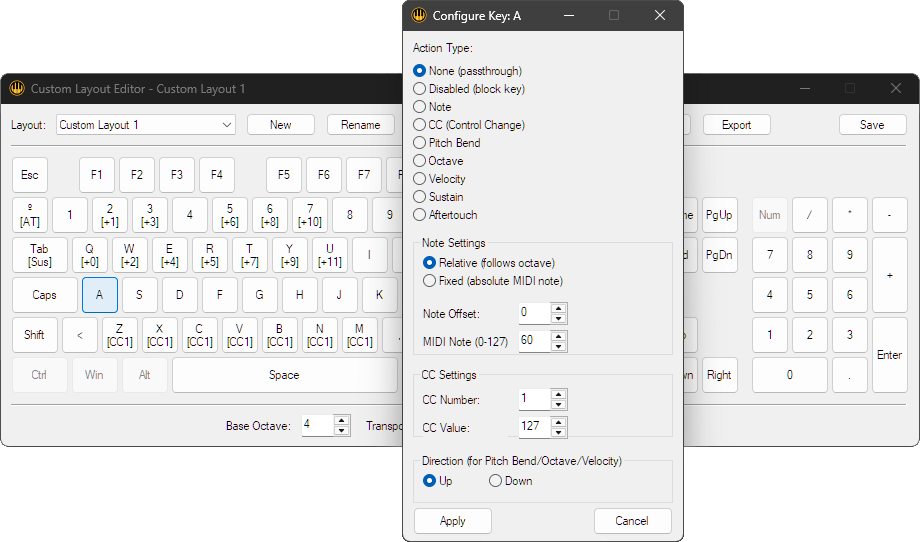Open the Layout dropdown
This screenshot has width=920, height=542.
(227, 125)
